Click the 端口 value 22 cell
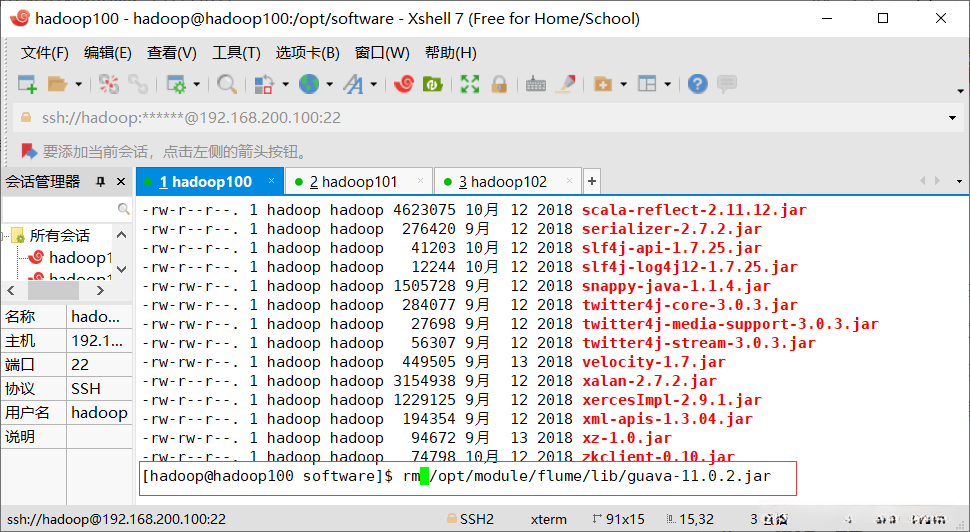970x532 pixels. coord(99,364)
